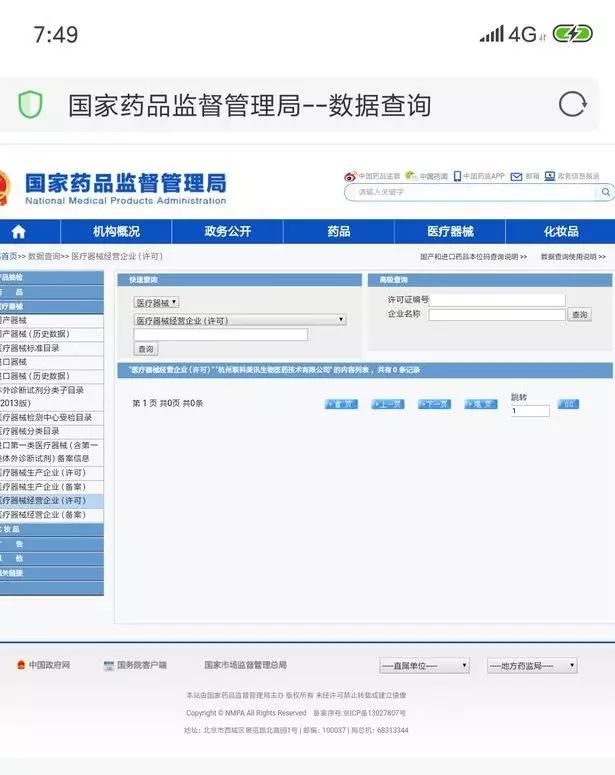Collapse the 医疗器械 sidebar section

52,306
